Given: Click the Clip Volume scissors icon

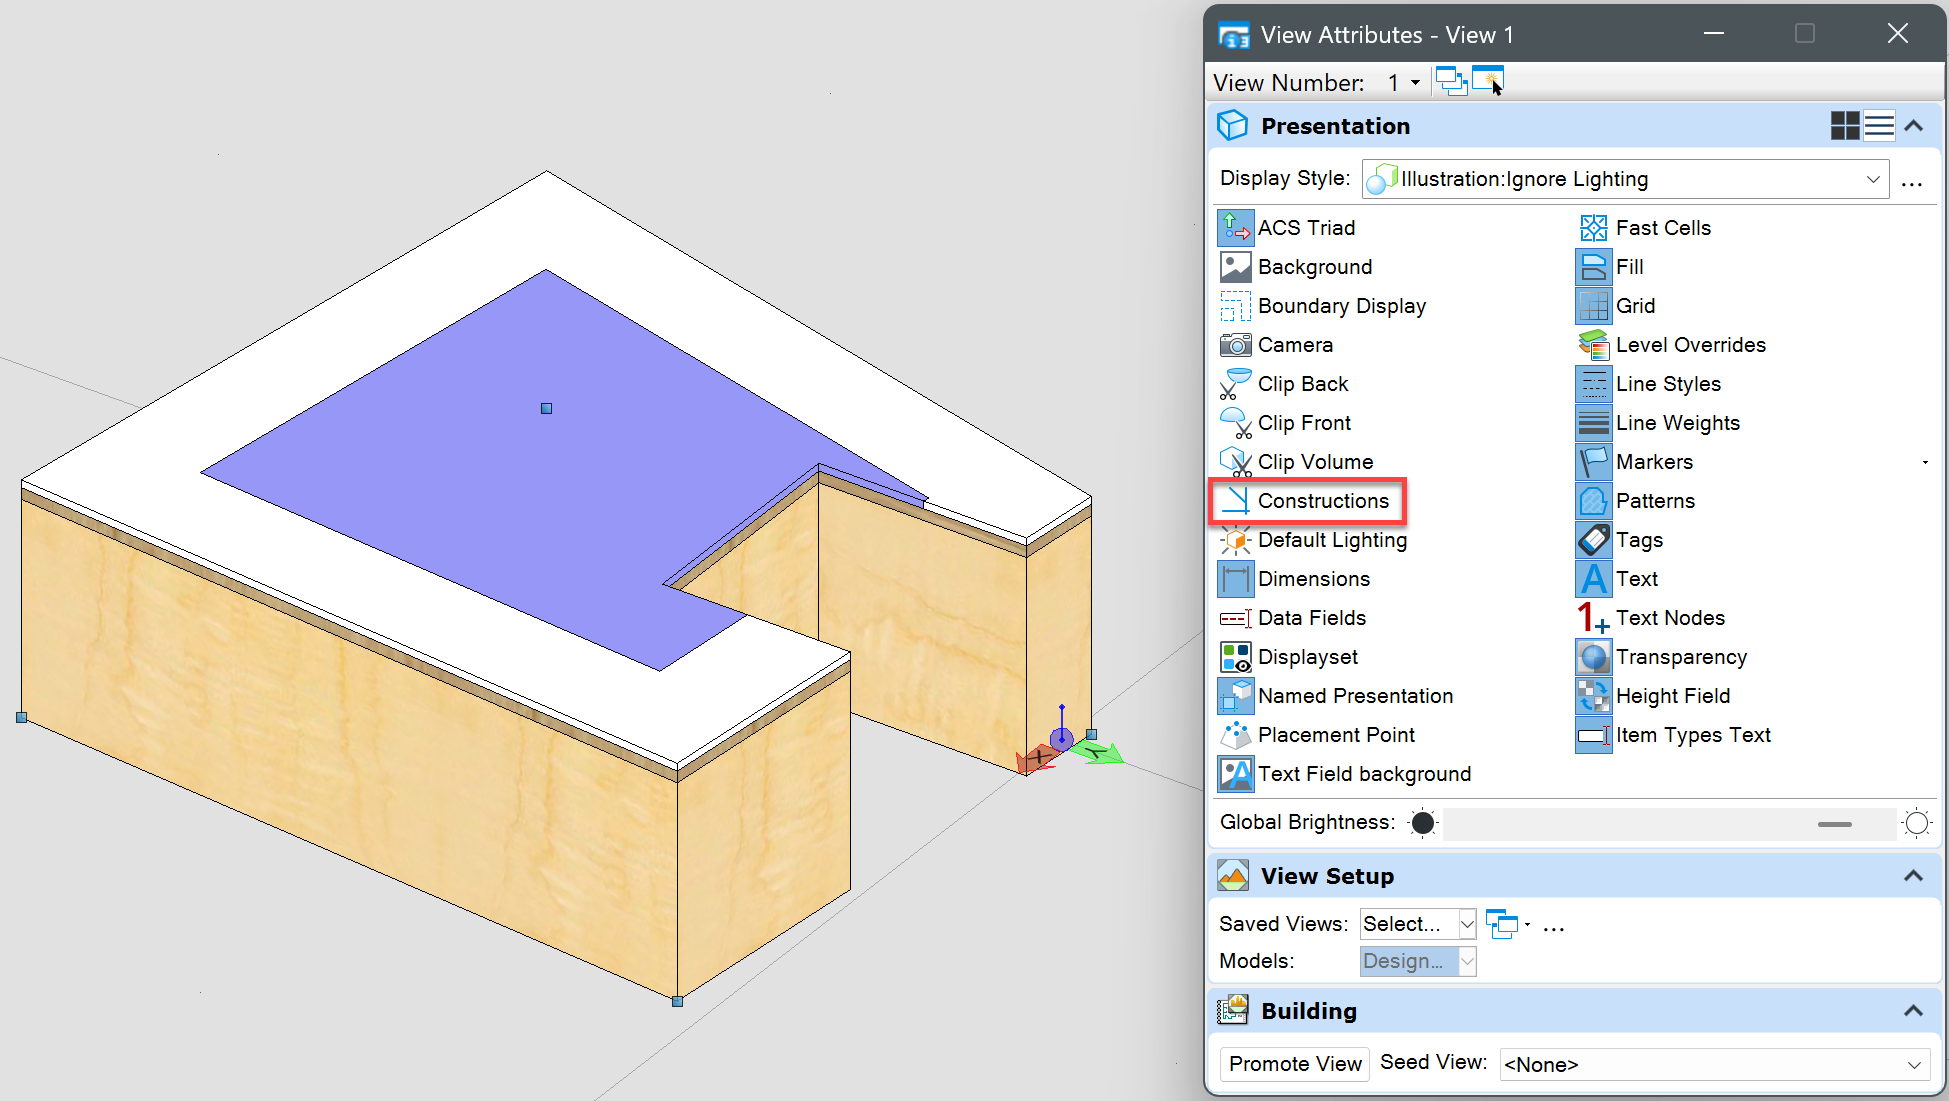Looking at the screenshot, I should 1235,462.
